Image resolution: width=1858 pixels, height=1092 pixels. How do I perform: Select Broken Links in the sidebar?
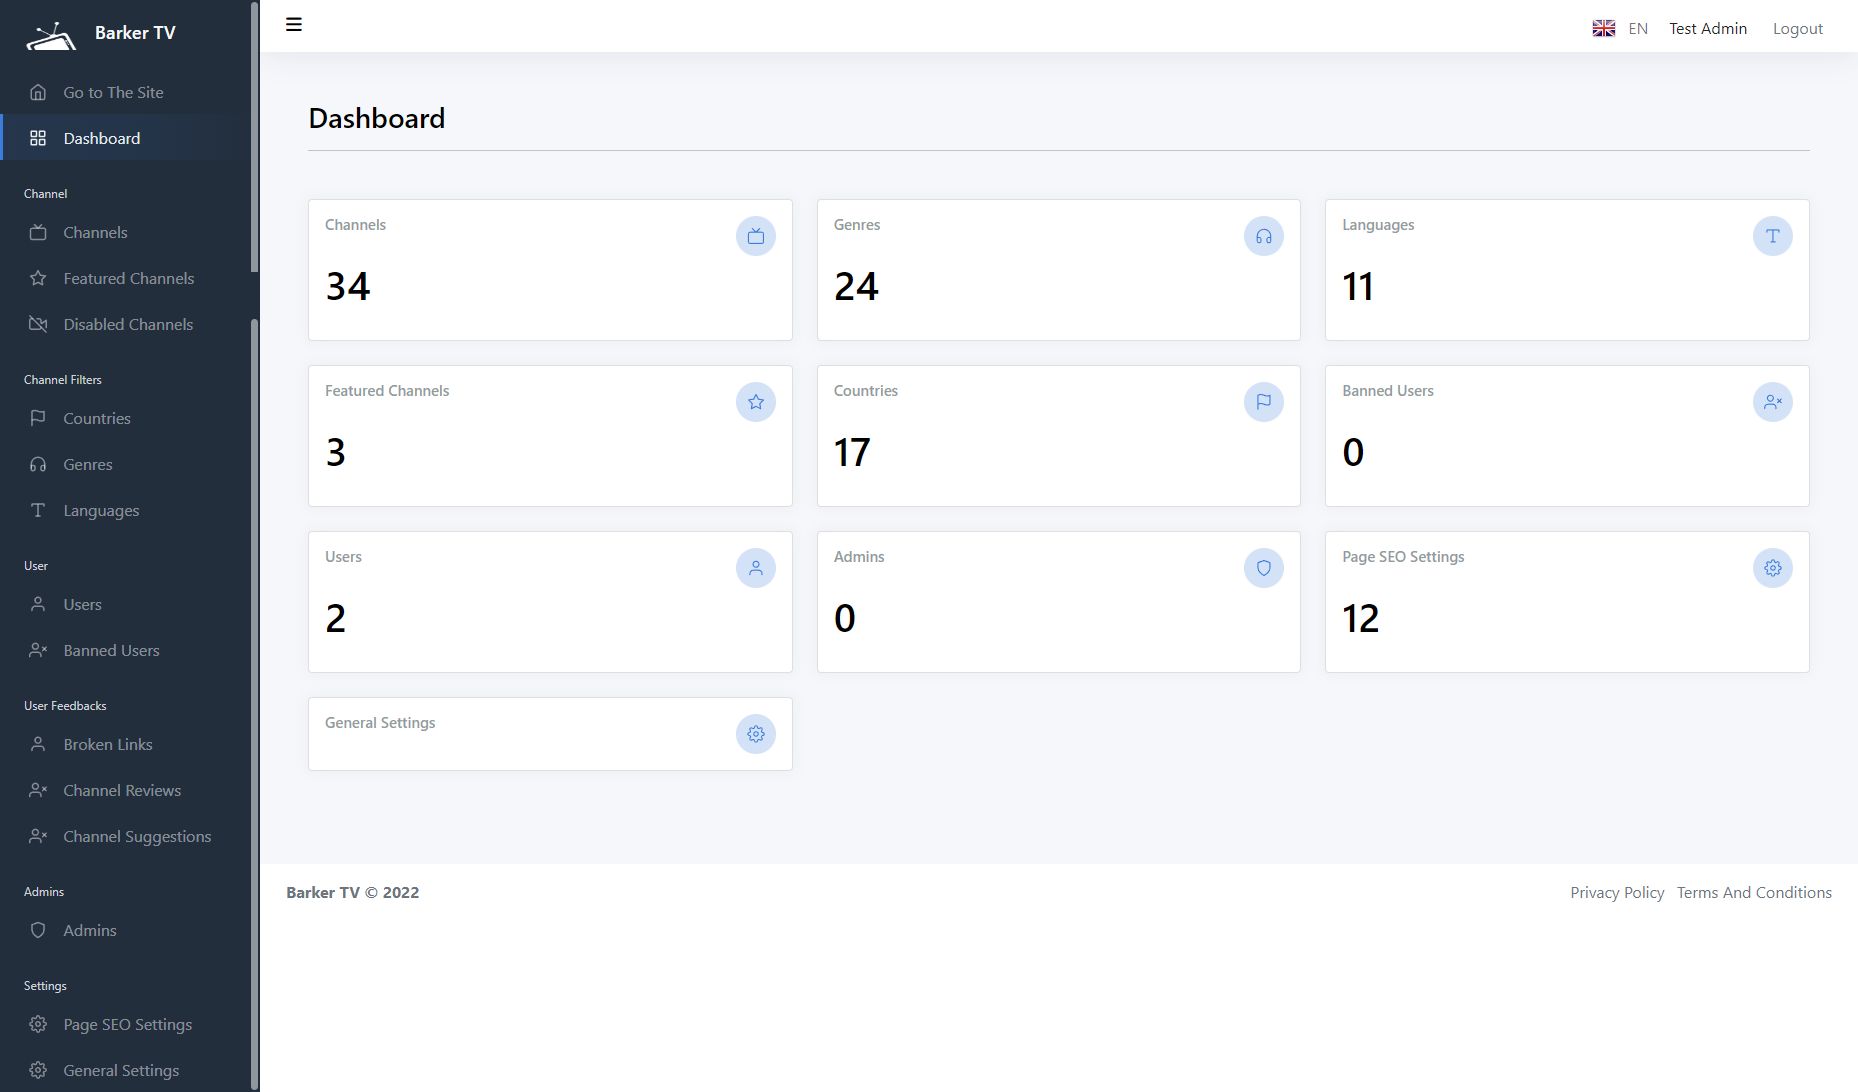tap(108, 745)
